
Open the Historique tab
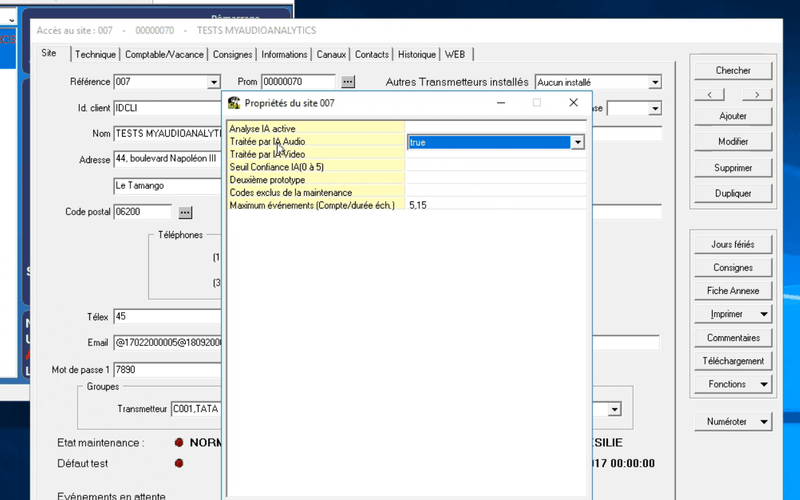416,54
